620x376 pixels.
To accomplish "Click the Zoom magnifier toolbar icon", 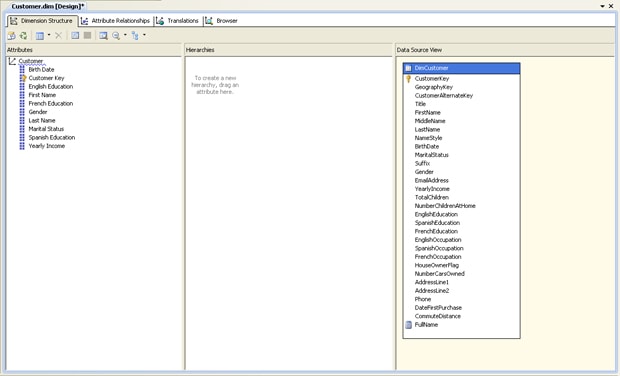I will [x=116, y=36].
